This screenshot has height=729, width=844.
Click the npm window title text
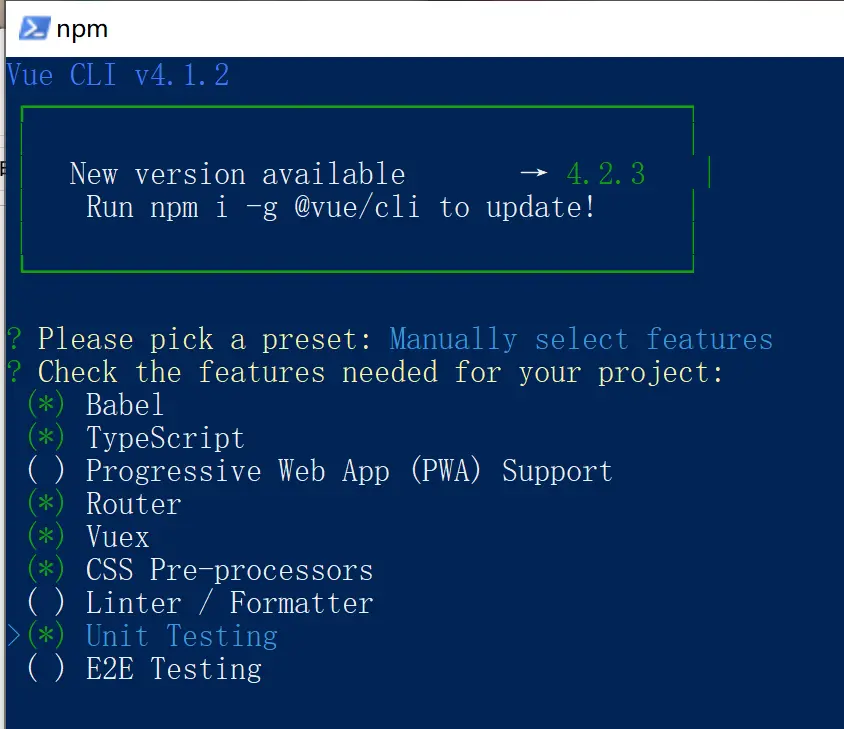82,29
